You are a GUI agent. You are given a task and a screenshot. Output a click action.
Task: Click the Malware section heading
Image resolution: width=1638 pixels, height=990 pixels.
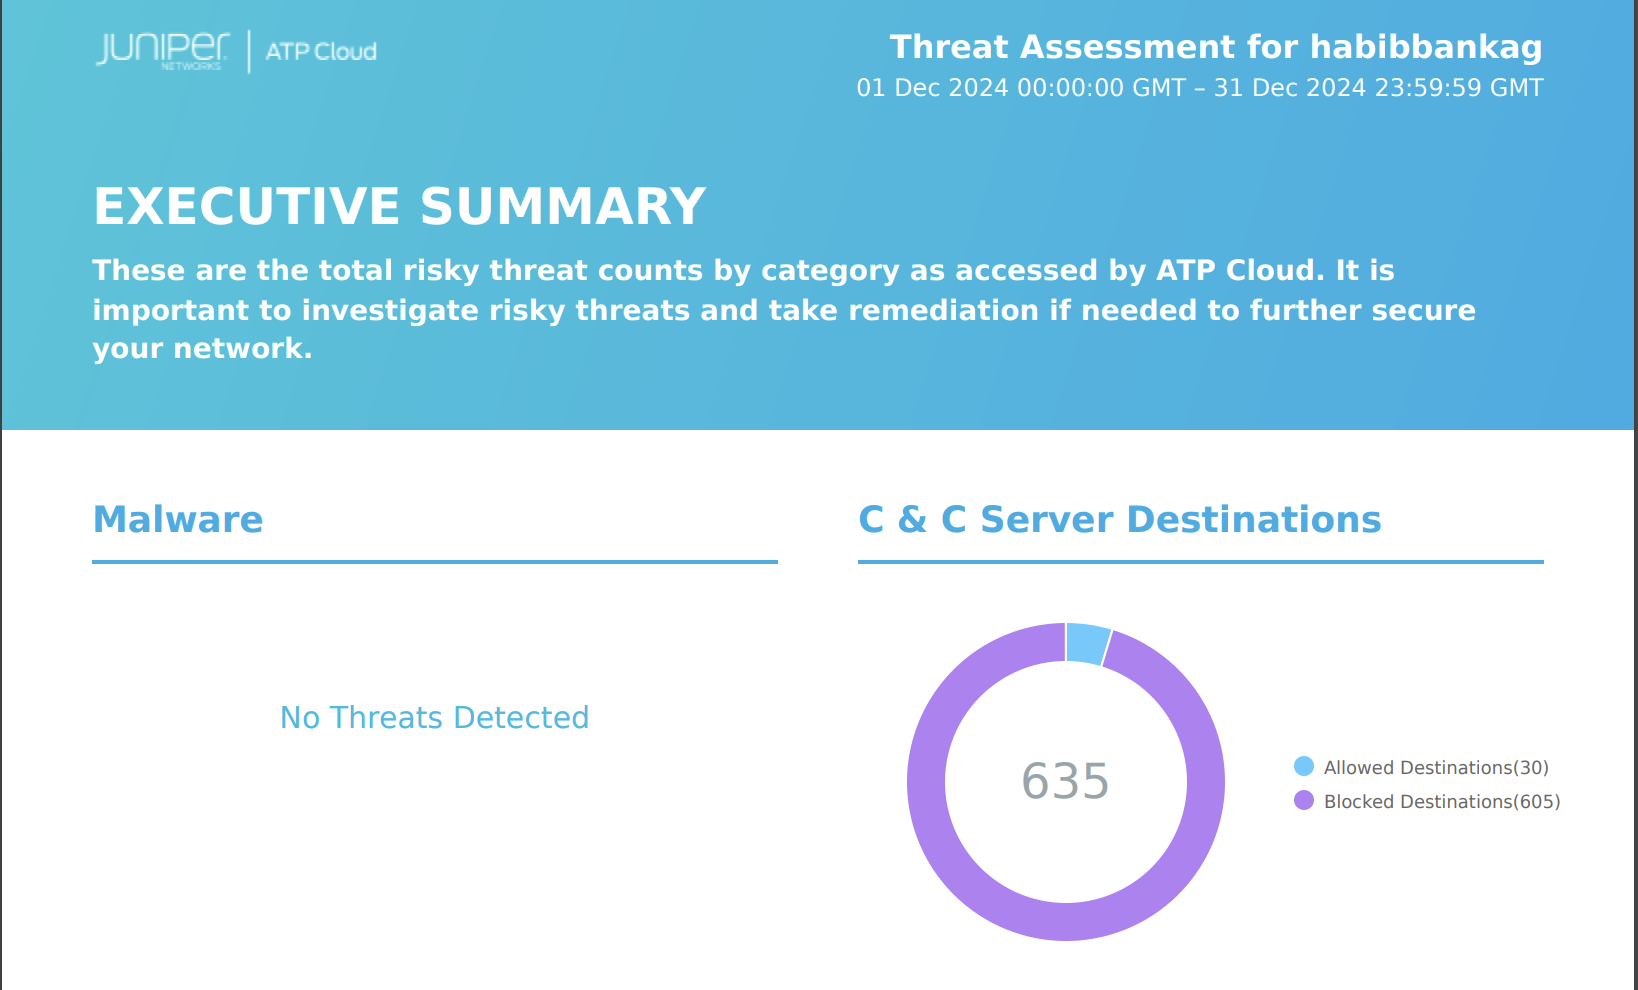click(178, 520)
